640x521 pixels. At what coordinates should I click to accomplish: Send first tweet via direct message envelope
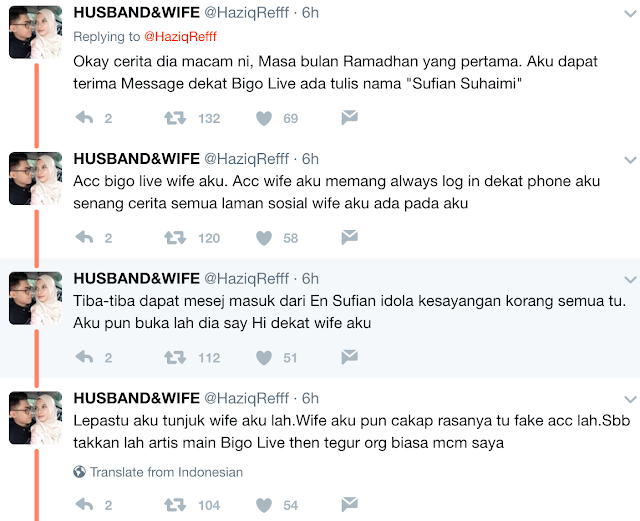tap(349, 117)
